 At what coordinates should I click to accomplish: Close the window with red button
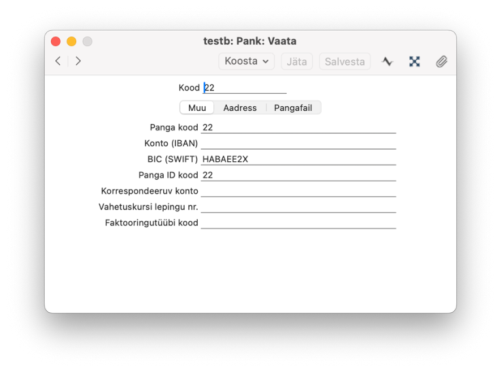(x=56, y=41)
